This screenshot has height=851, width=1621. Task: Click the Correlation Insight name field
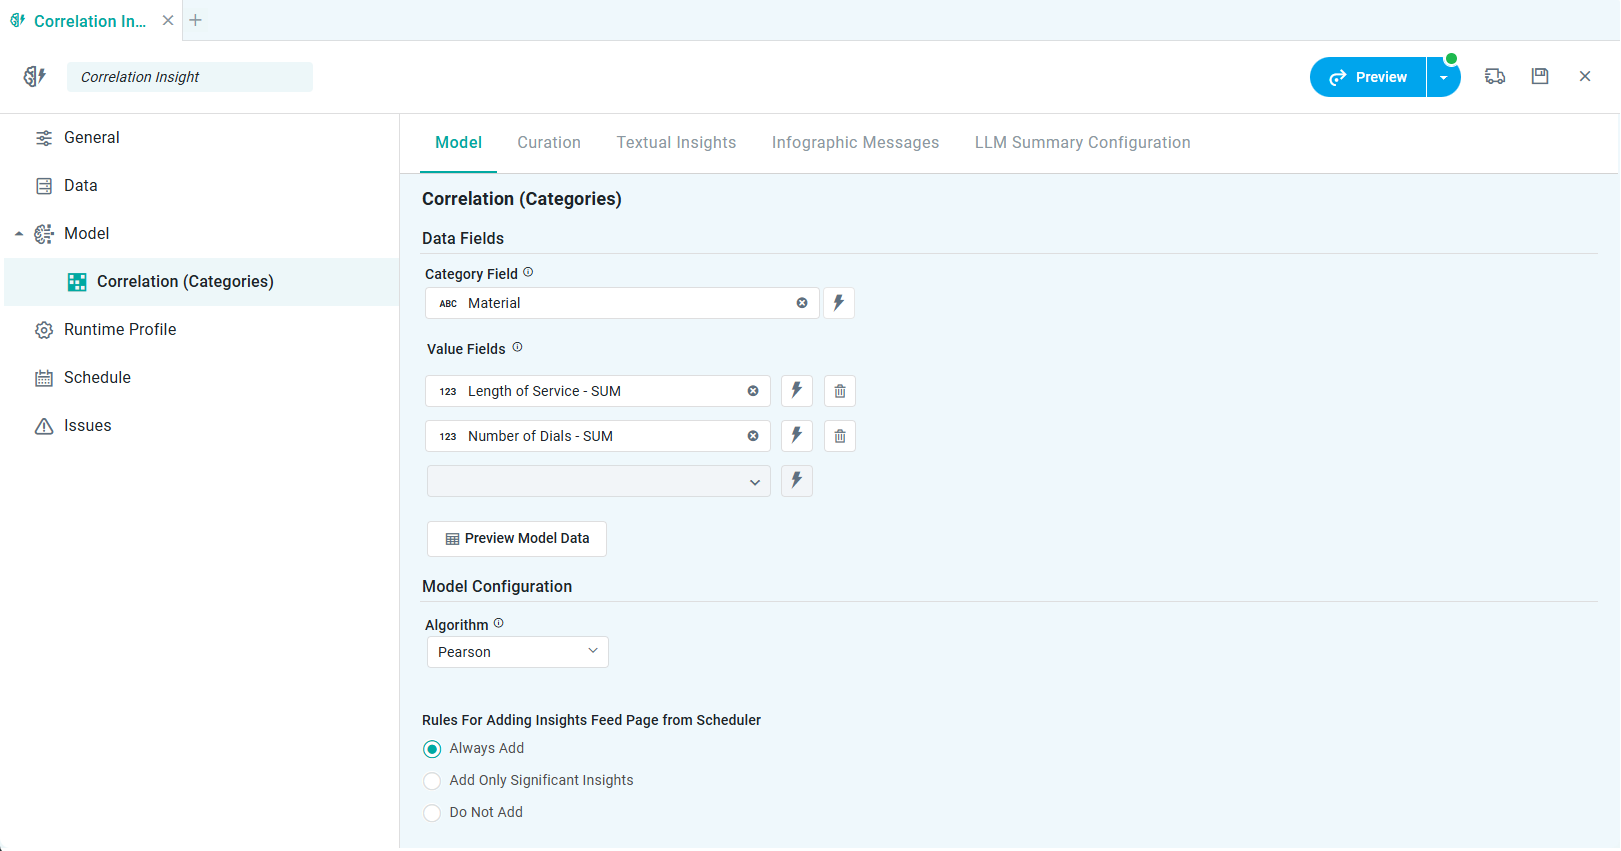190,77
